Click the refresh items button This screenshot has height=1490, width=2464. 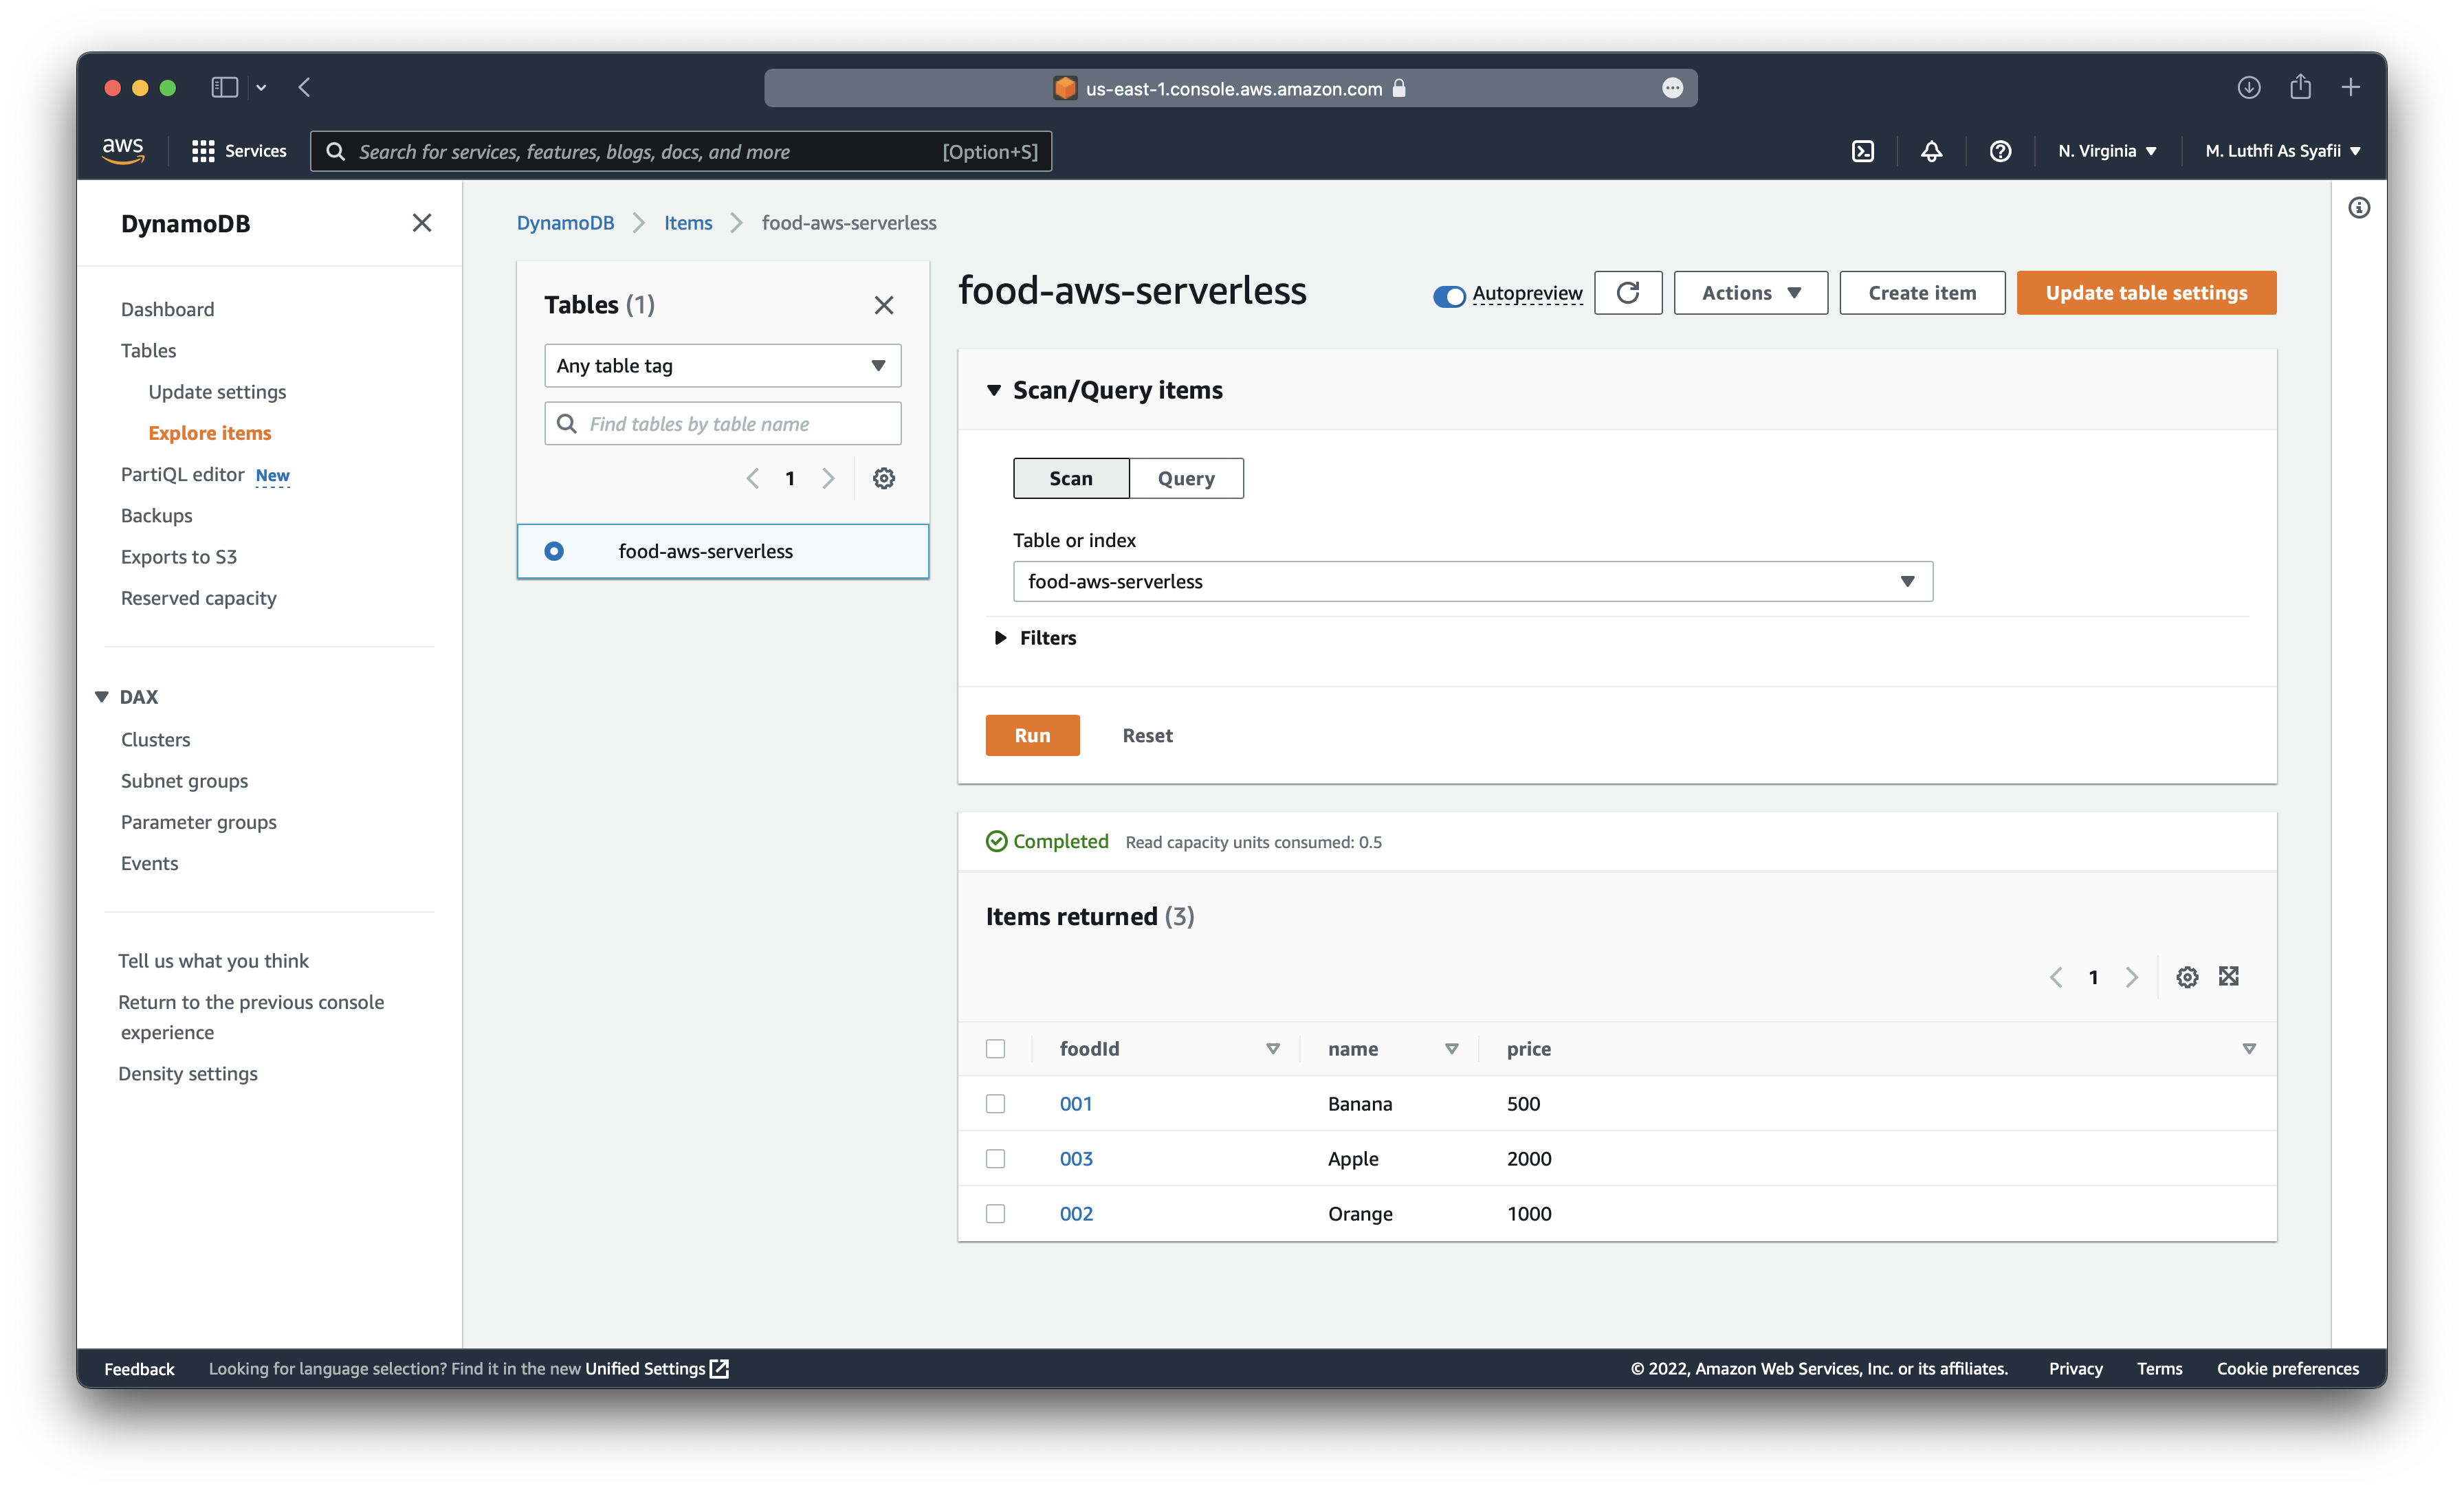click(1628, 293)
